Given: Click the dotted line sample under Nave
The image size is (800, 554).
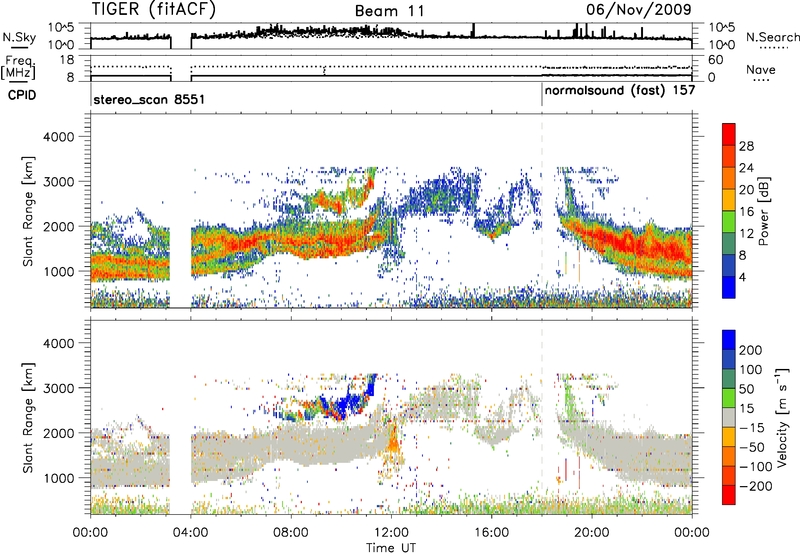Looking at the screenshot, I should tap(761, 80).
